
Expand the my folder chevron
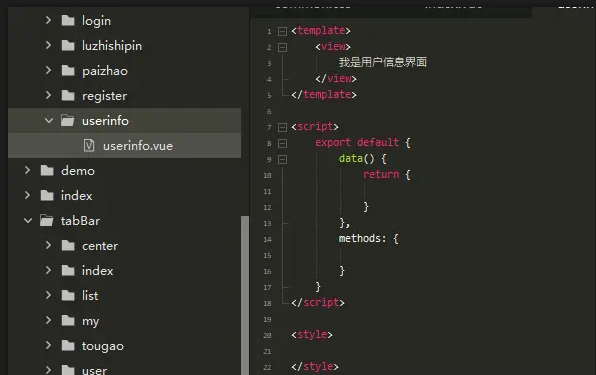pyautogui.click(x=48, y=320)
